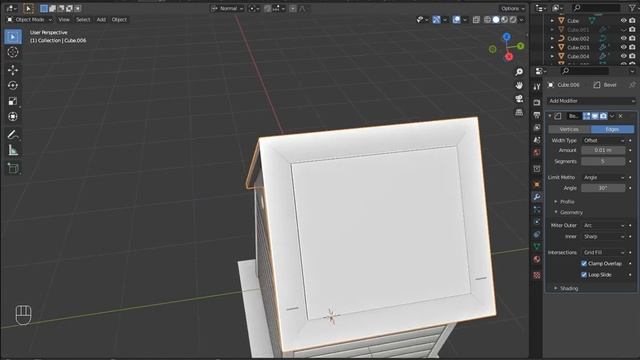Open the Object menu
Image resolution: width=640 pixels, height=360 pixels.
coord(119,20)
